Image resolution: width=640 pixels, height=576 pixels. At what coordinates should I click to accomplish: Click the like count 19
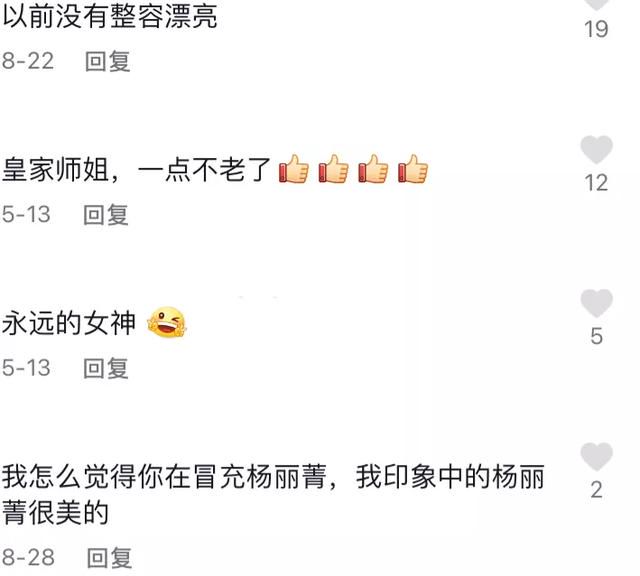coord(596,29)
